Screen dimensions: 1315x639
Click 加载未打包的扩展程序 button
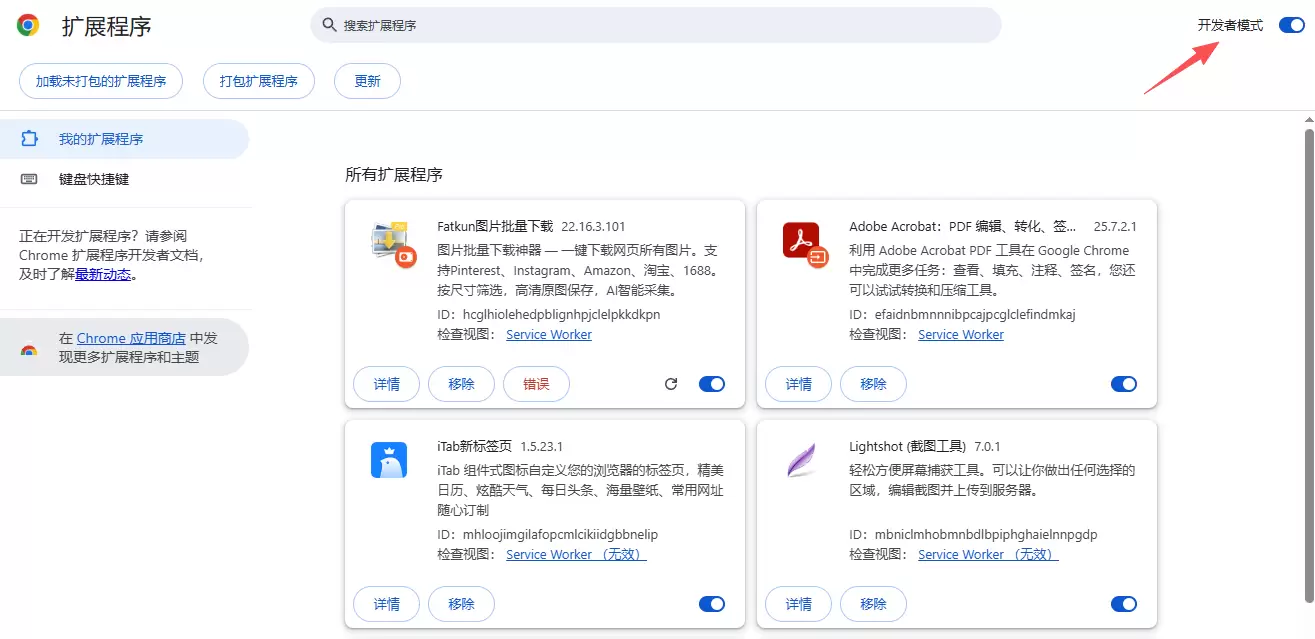pos(101,81)
